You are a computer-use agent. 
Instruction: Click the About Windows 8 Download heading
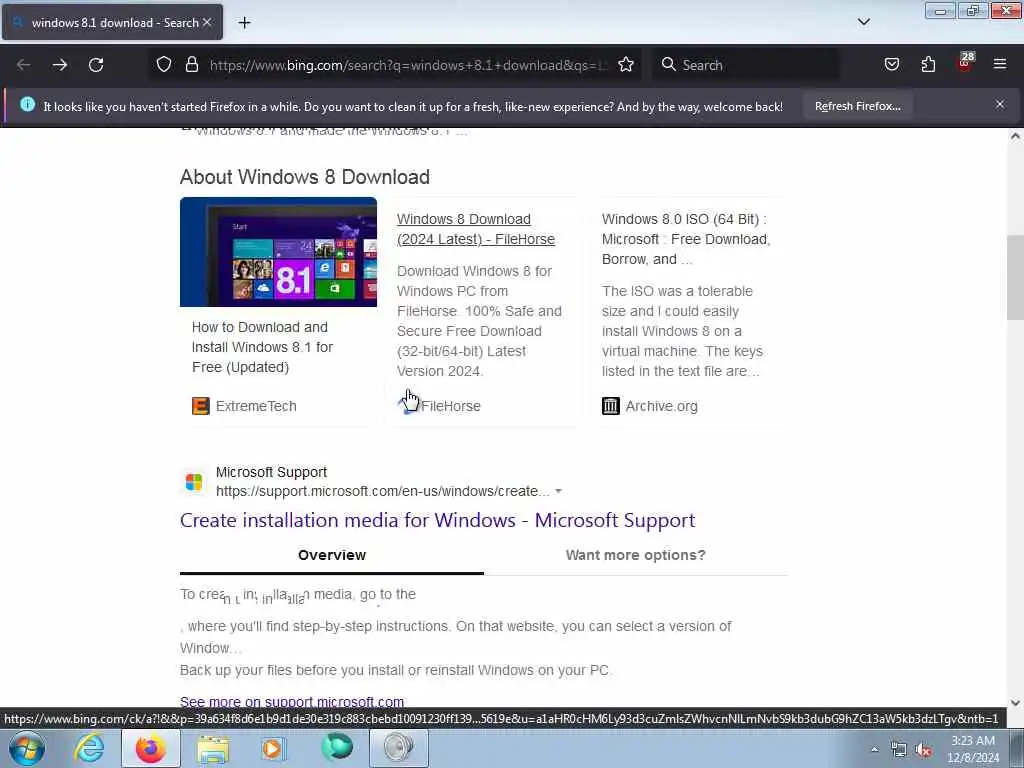pos(304,177)
